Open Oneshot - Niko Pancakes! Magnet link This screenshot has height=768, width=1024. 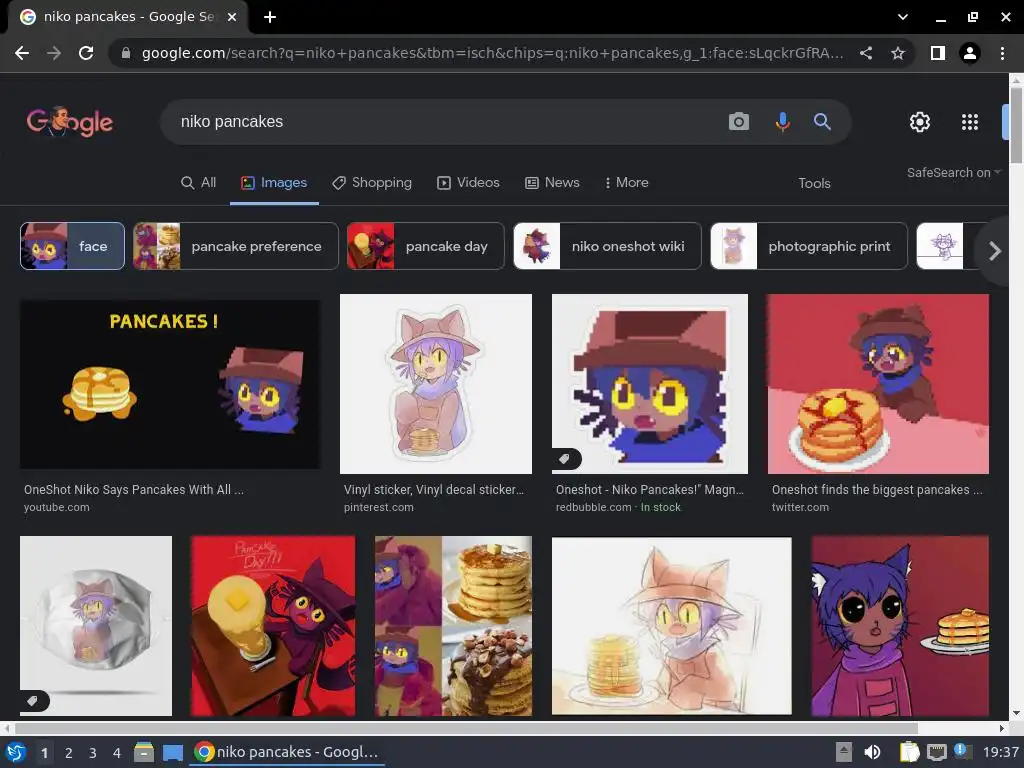[x=650, y=490]
